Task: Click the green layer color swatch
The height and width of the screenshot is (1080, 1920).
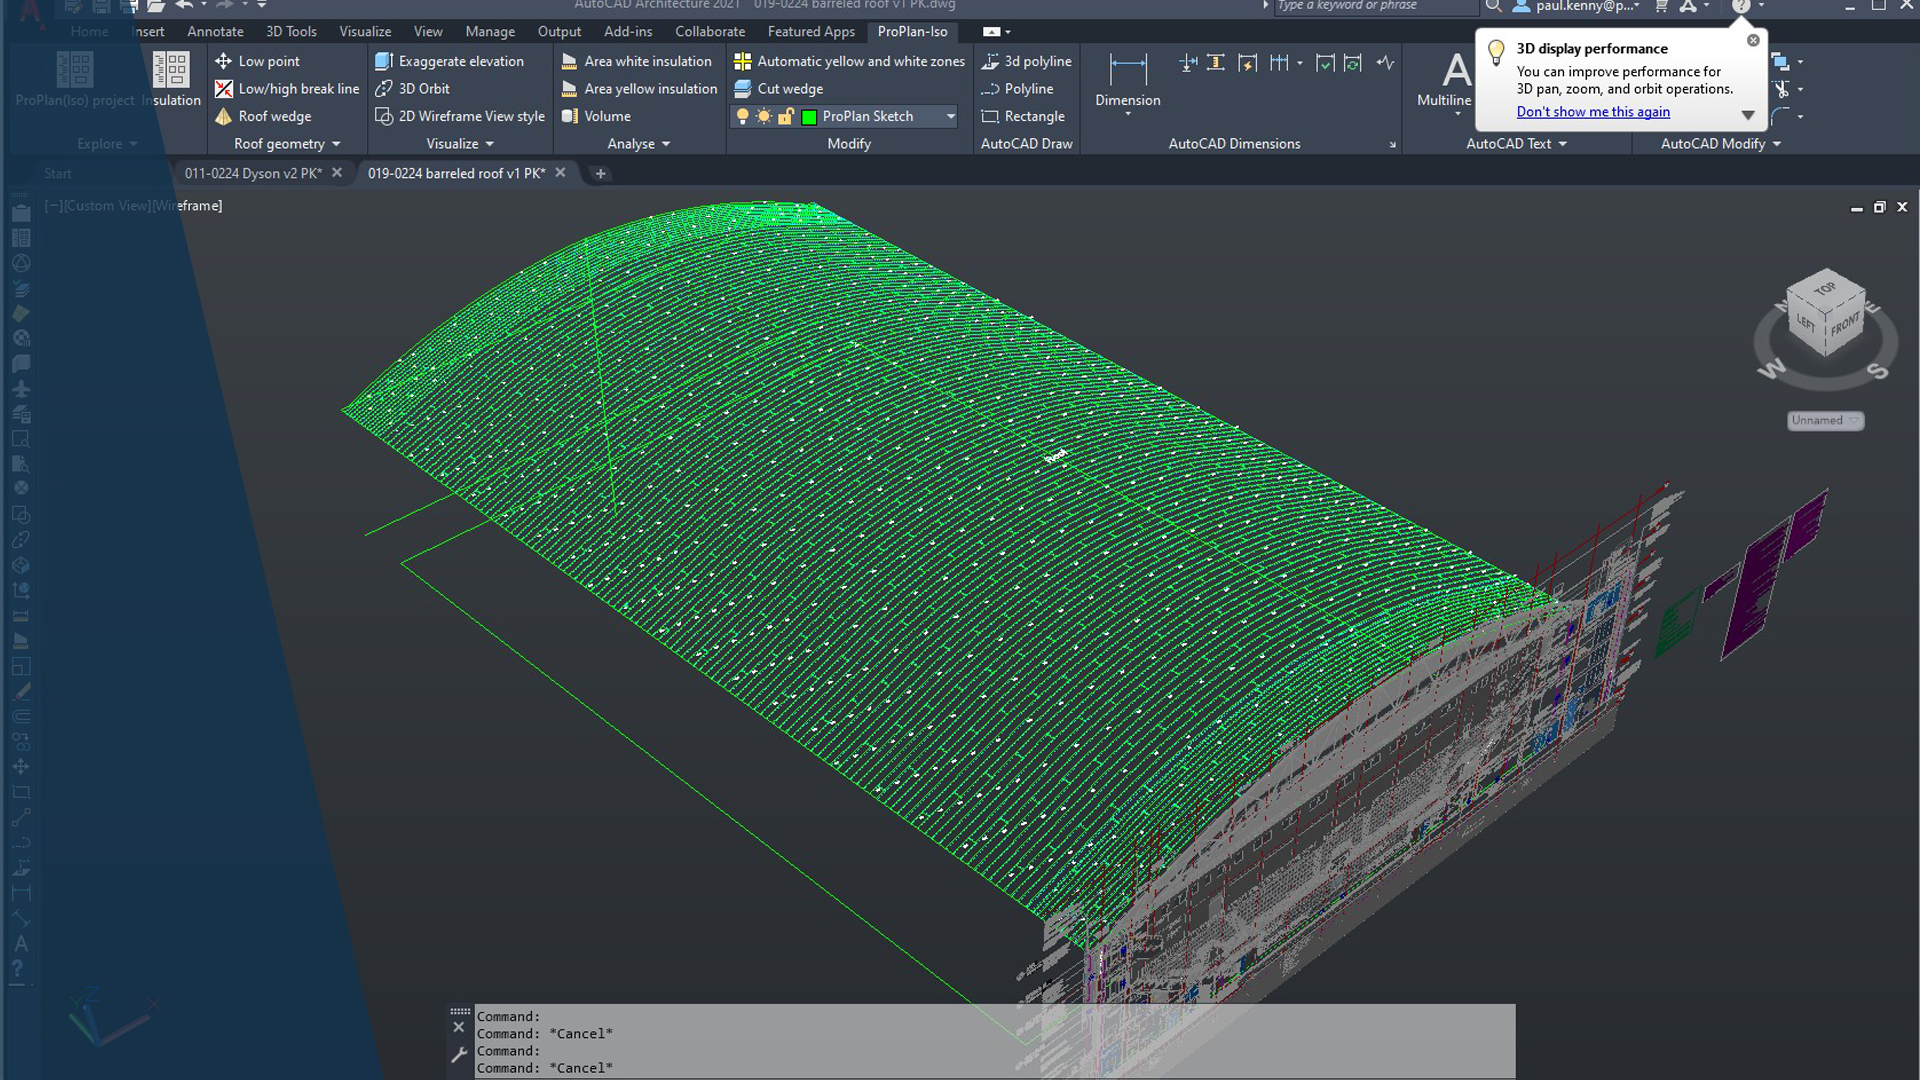Action: [809, 117]
